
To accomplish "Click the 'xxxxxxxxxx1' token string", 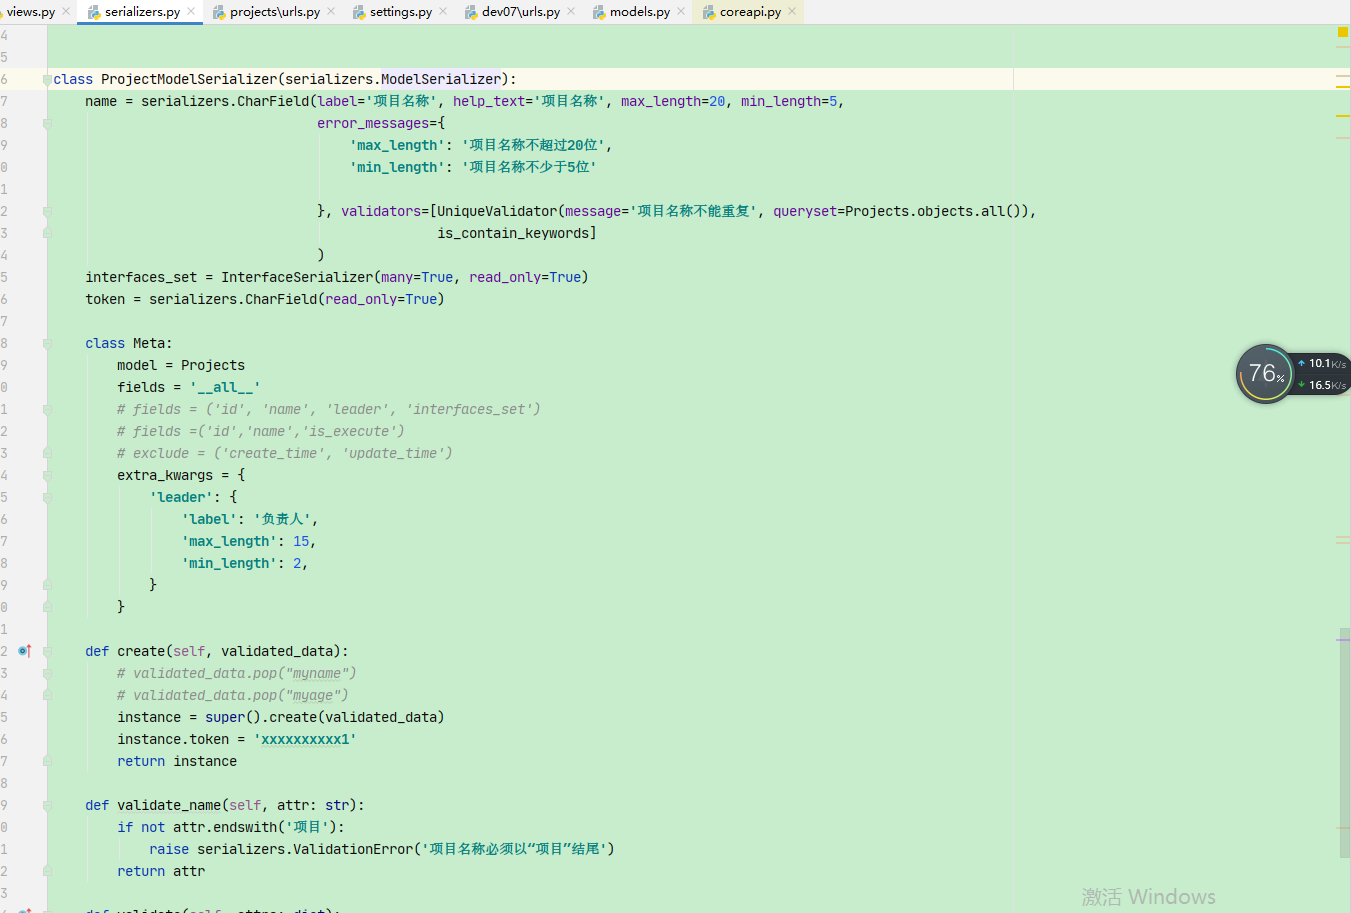I will click(x=305, y=739).
